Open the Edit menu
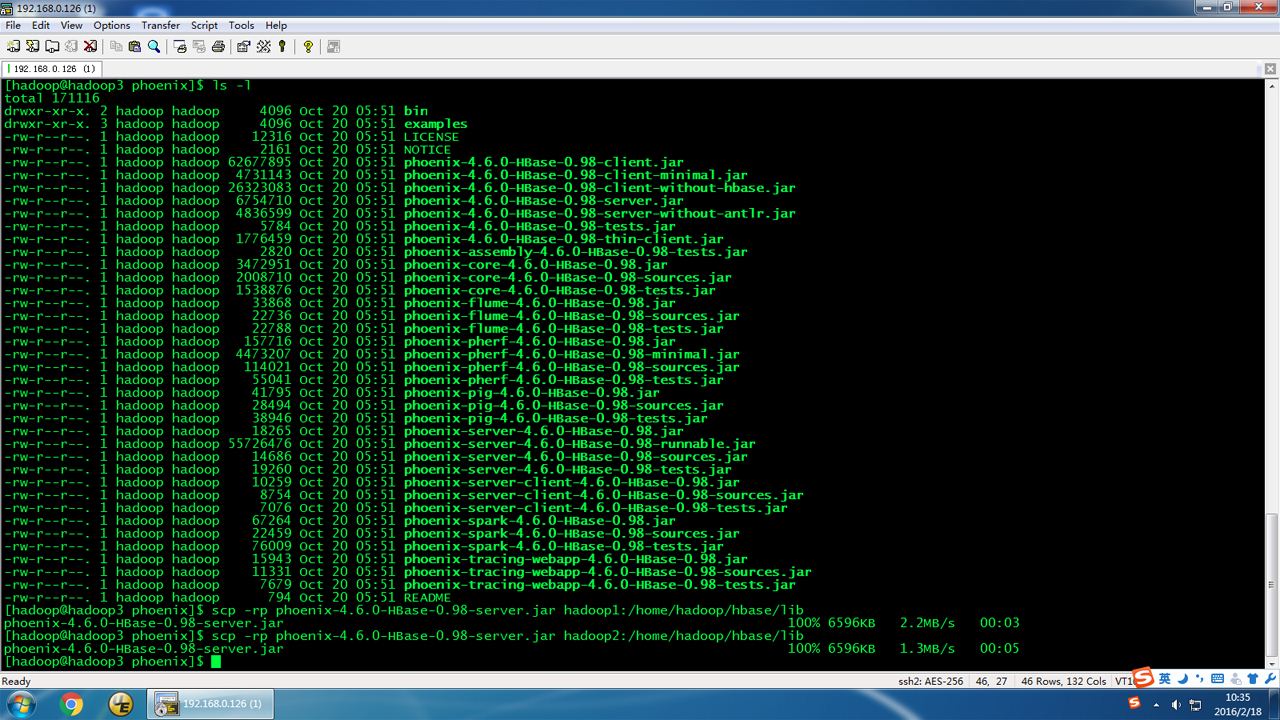The image size is (1280, 720). pos(41,25)
